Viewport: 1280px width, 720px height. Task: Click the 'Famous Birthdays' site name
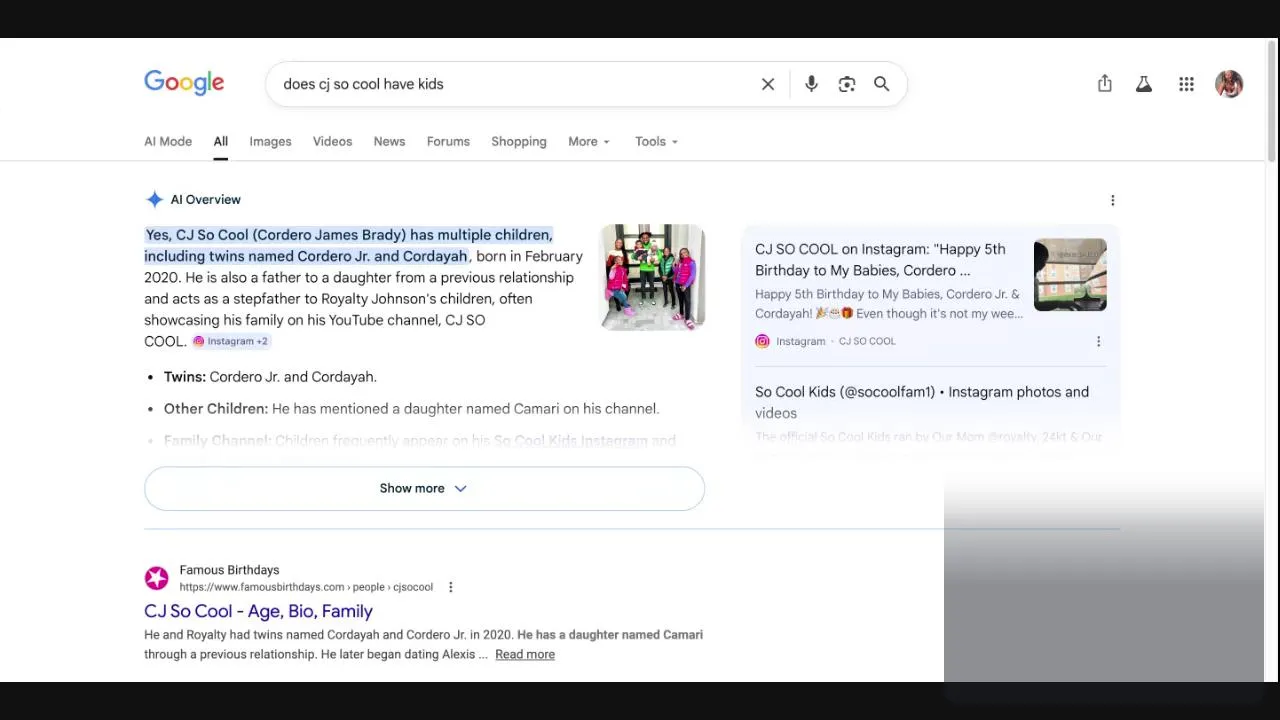click(x=229, y=570)
